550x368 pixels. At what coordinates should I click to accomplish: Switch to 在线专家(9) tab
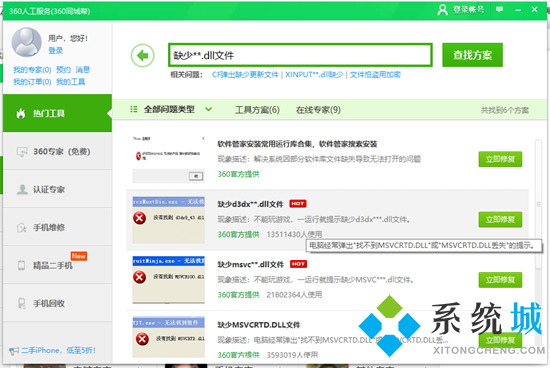coord(318,110)
